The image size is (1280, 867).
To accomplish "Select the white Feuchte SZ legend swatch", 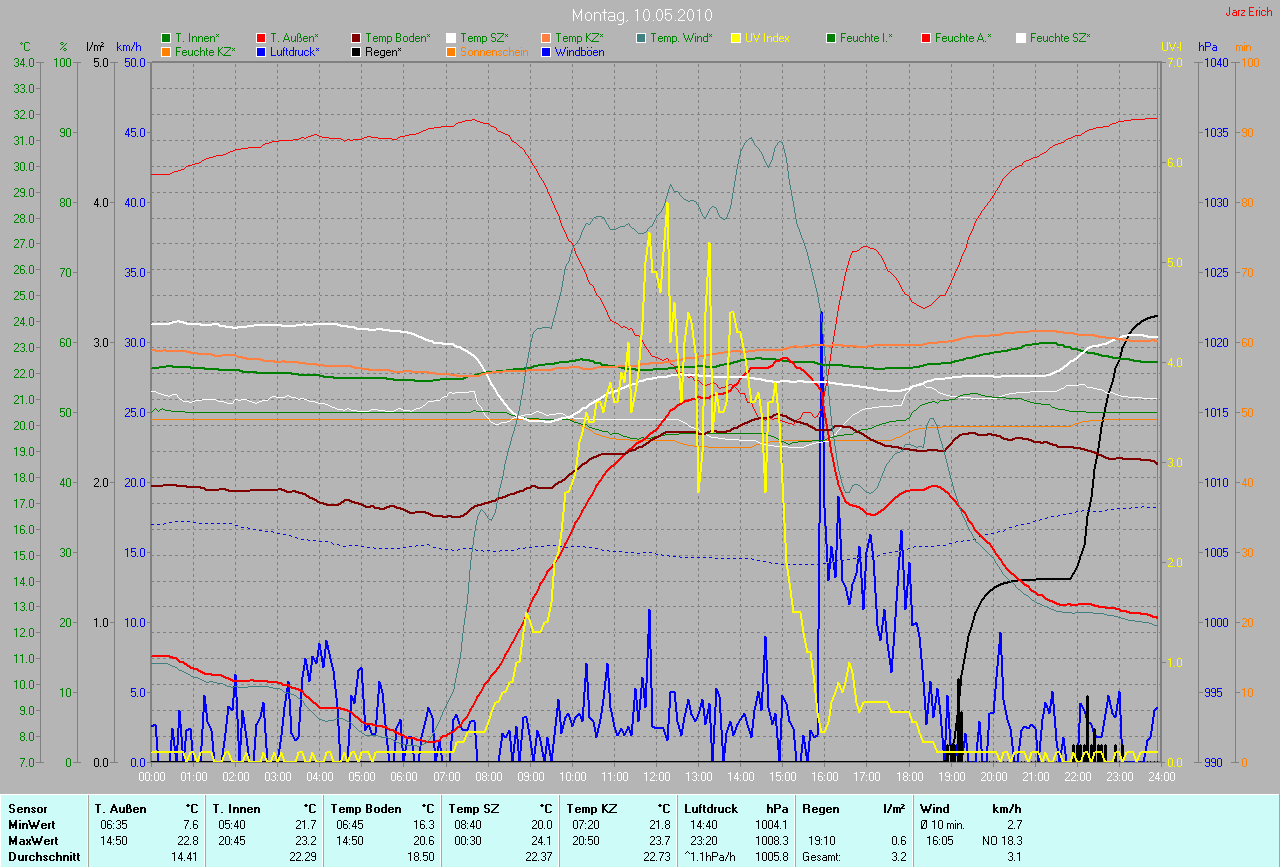I will [1022, 38].
